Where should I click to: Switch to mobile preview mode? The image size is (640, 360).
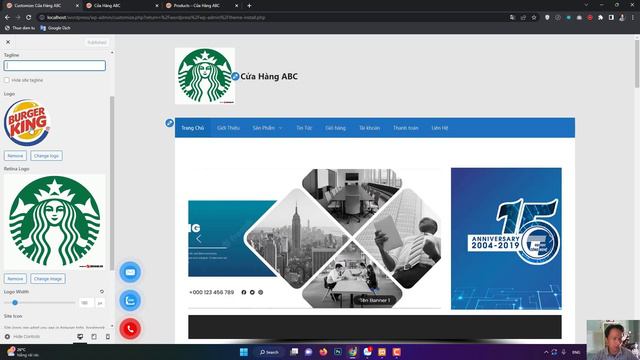click(x=108, y=336)
